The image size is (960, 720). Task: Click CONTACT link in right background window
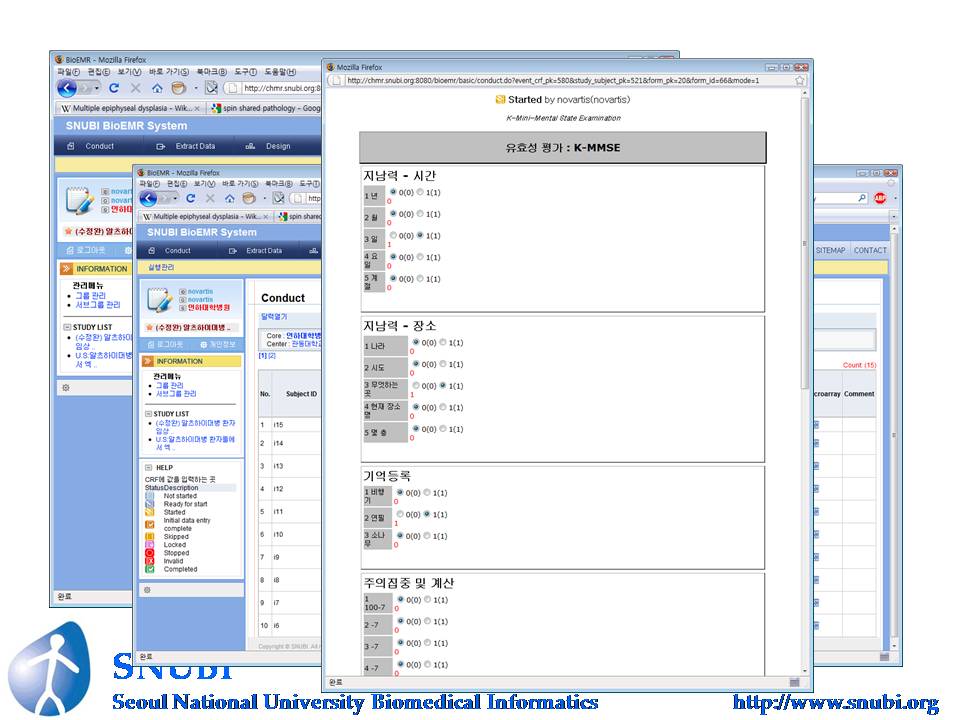(870, 250)
